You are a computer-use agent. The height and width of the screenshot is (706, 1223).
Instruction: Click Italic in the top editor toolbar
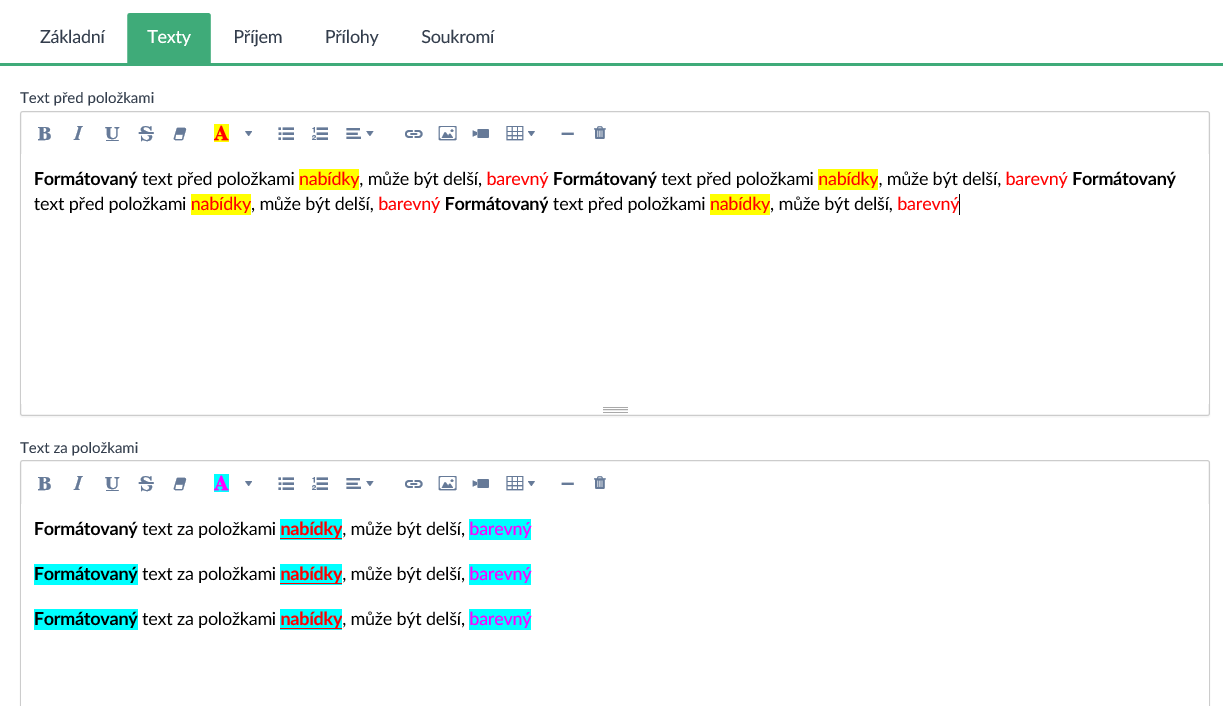click(77, 133)
